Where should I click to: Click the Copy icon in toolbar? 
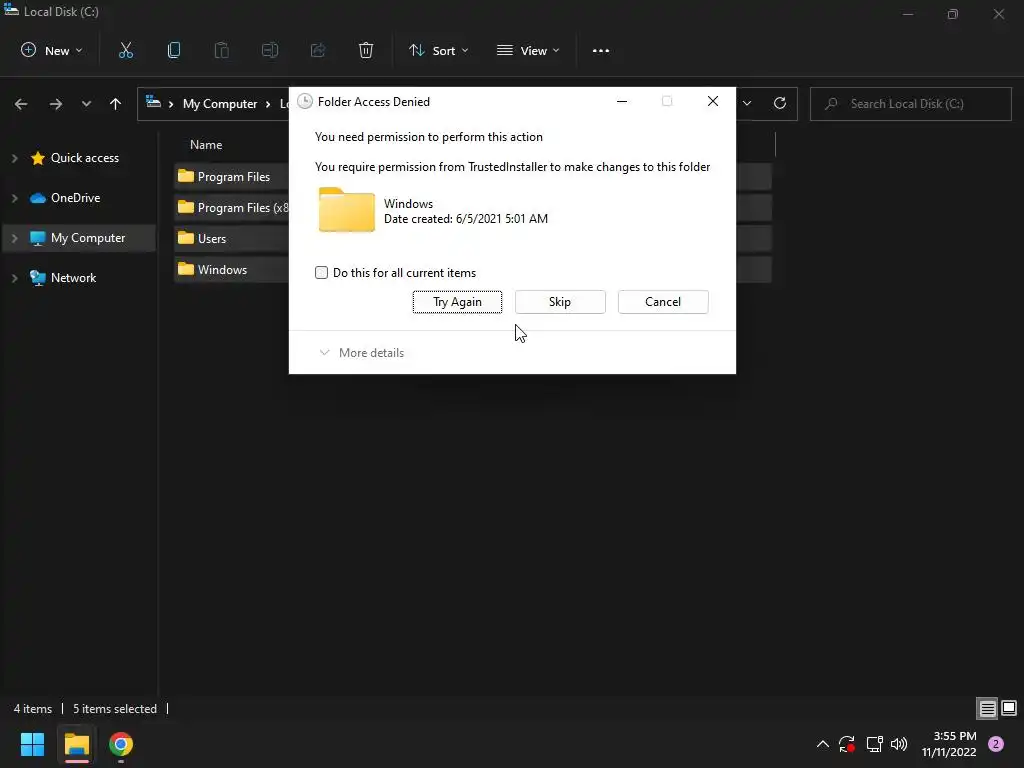(x=174, y=50)
